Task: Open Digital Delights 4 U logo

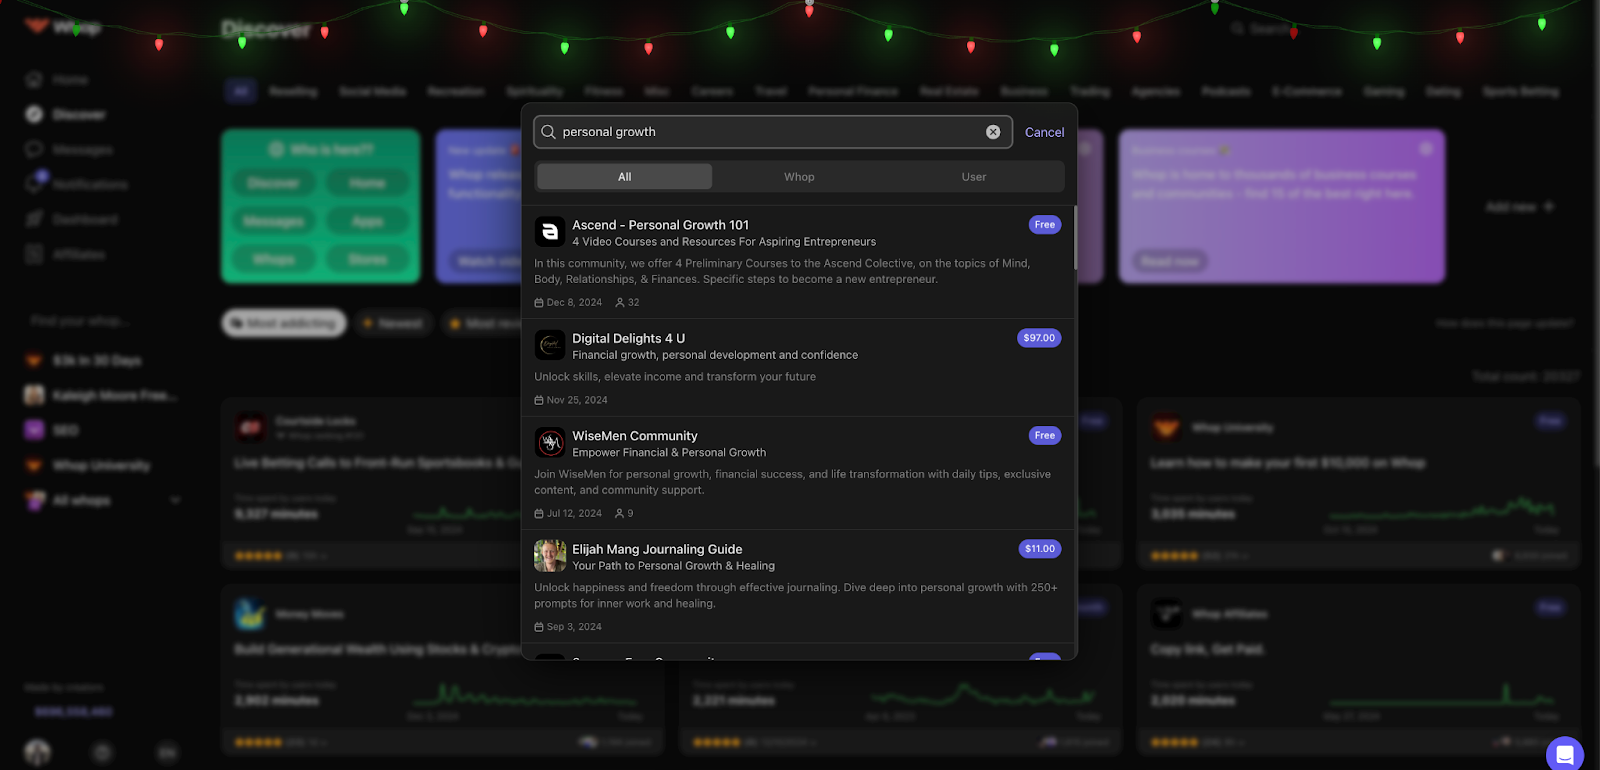Action: tap(550, 345)
